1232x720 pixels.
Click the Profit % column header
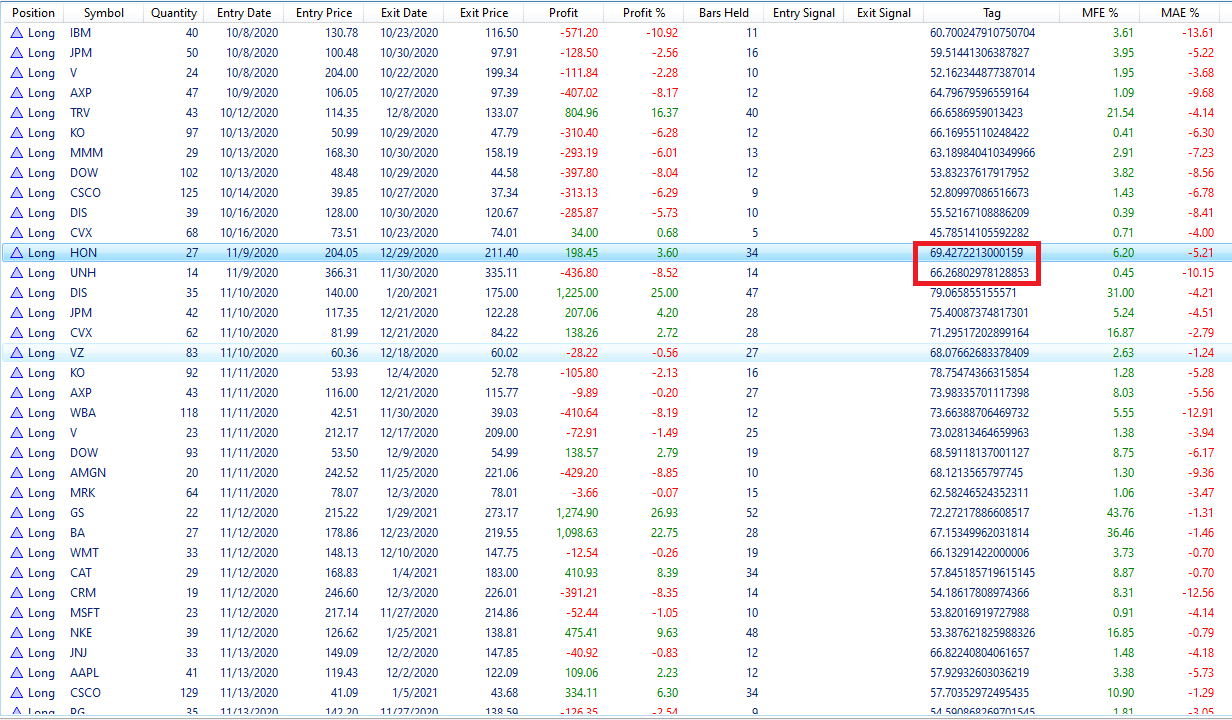[645, 13]
